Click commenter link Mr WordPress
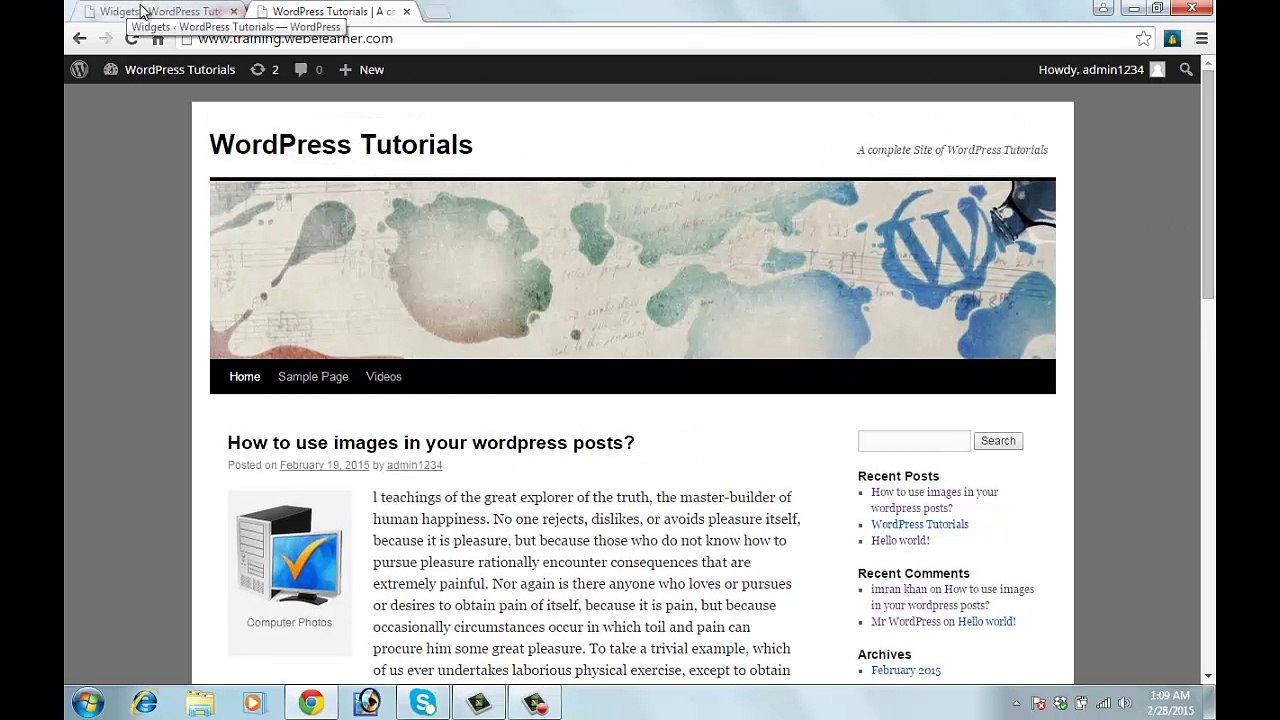Image resolution: width=1280 pixels, height=720 pixels. click(x=905, y=621)
